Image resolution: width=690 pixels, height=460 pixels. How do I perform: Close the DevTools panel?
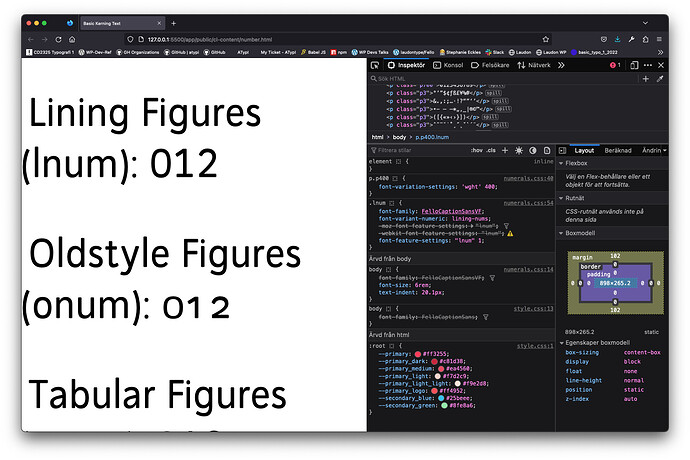coord(660,65)
